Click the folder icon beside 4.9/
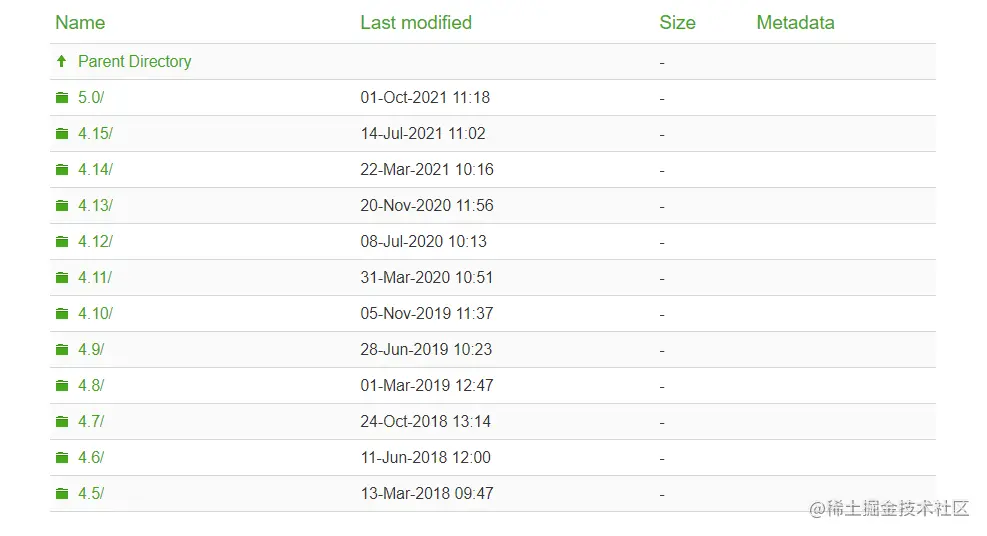Image resolution: width=987 pixels, height=536 pixels. pyautogui.click(x=62, y=349)
